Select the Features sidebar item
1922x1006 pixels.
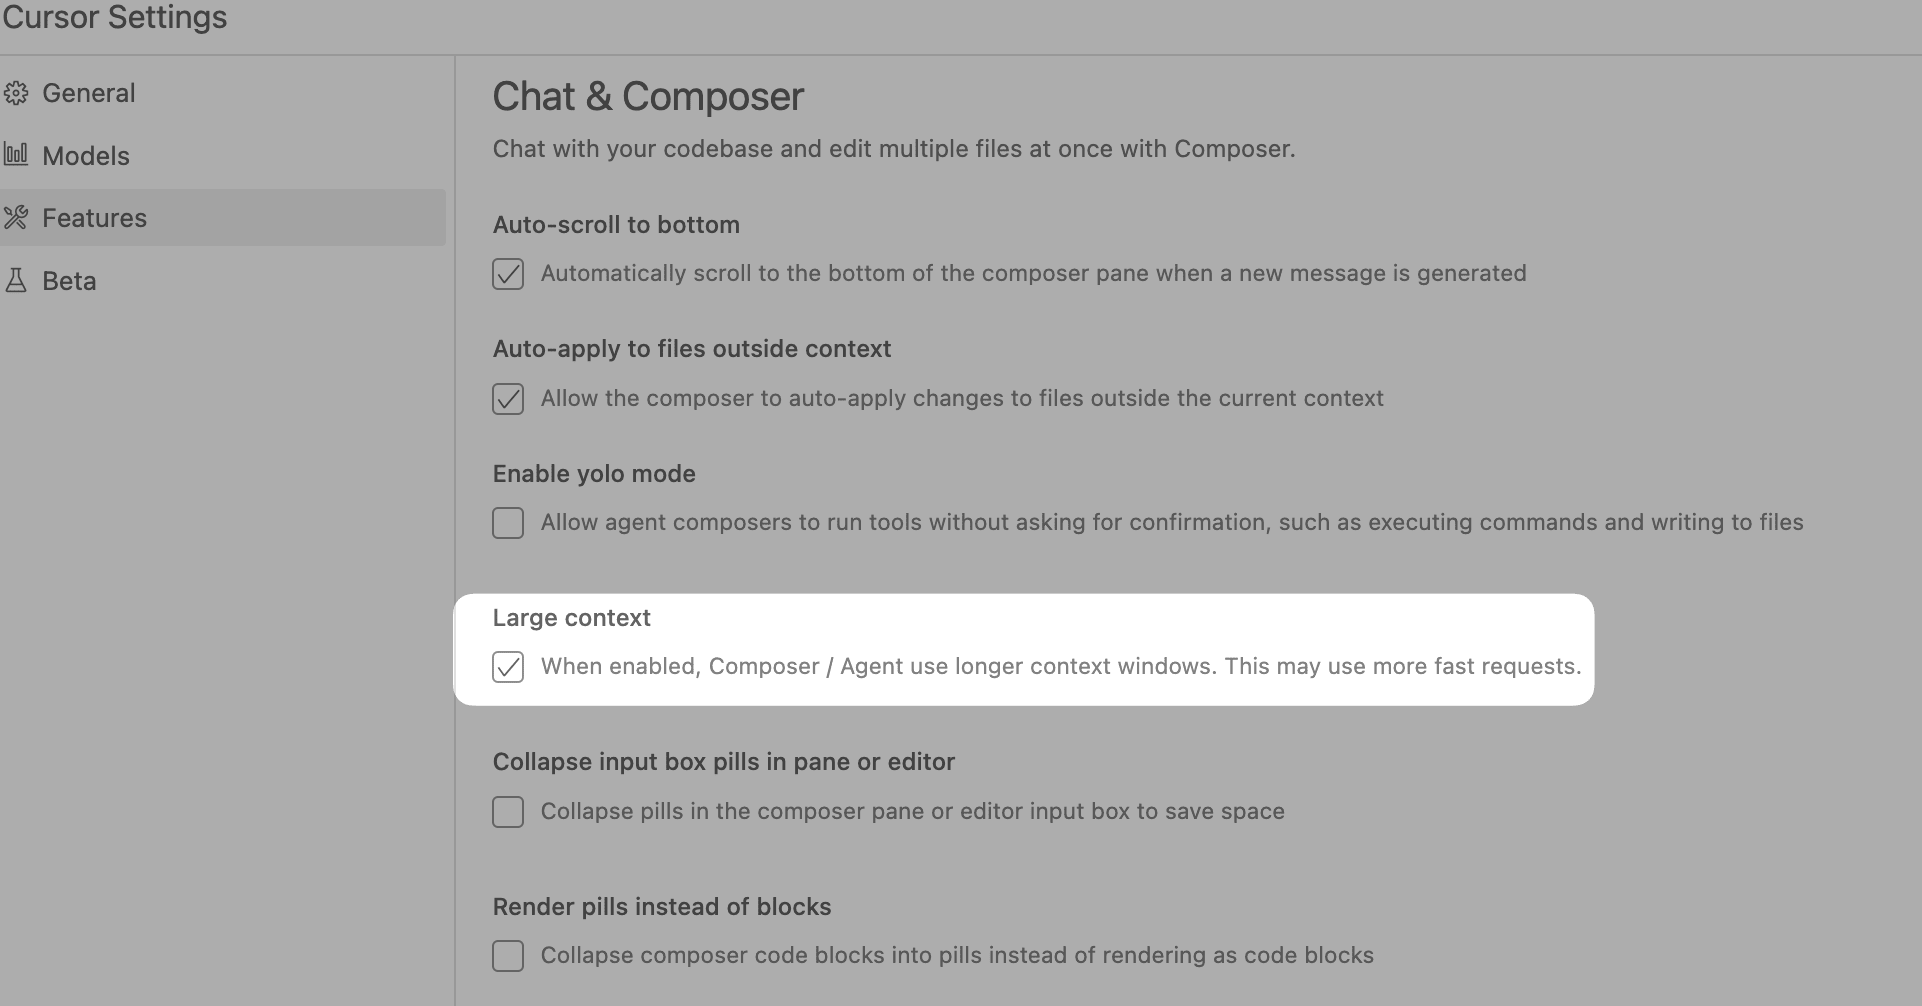click(222, 218)
